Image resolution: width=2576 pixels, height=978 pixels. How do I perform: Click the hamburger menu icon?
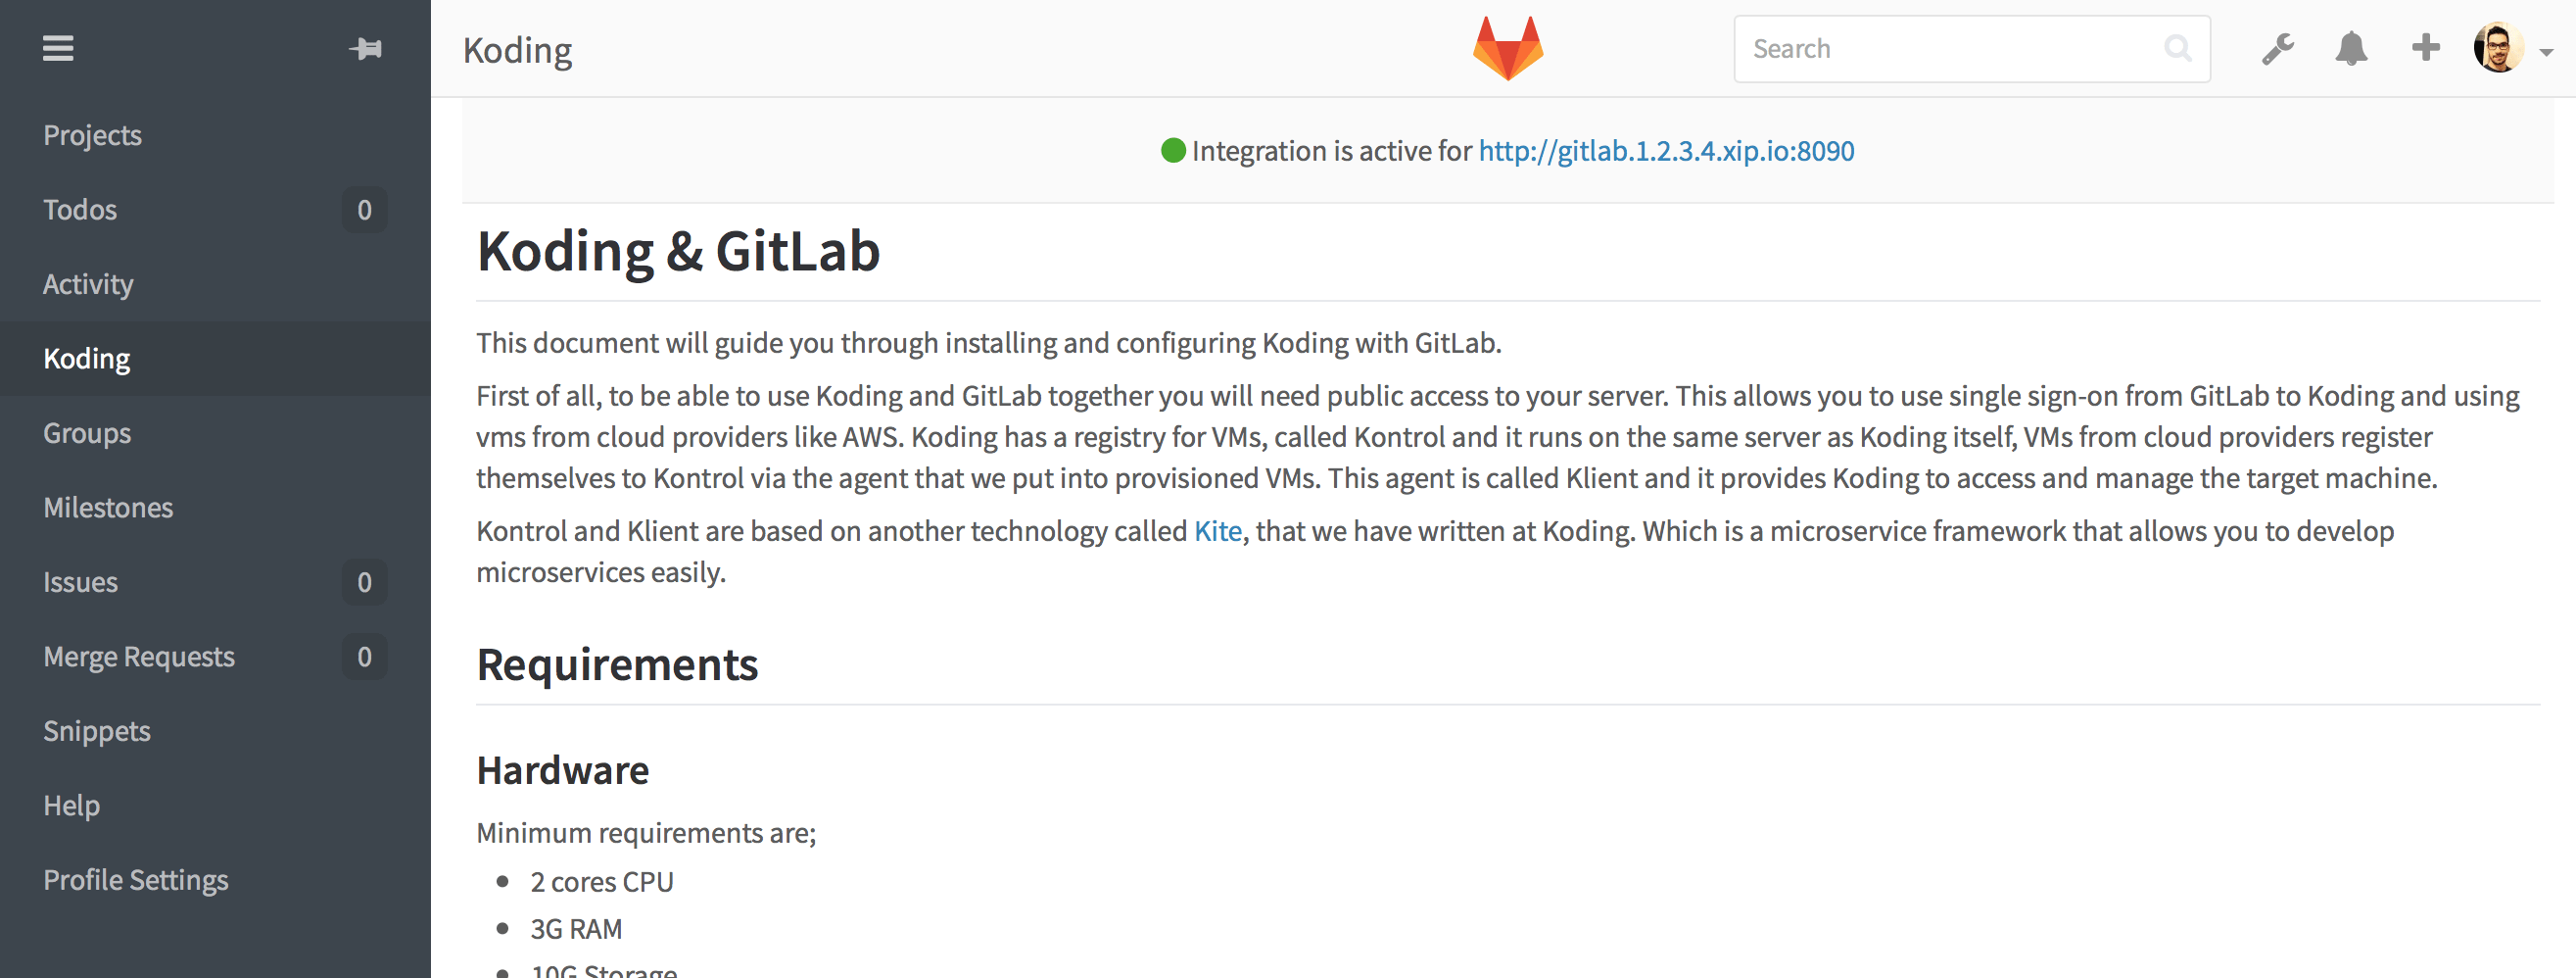(x=58, y=48)
